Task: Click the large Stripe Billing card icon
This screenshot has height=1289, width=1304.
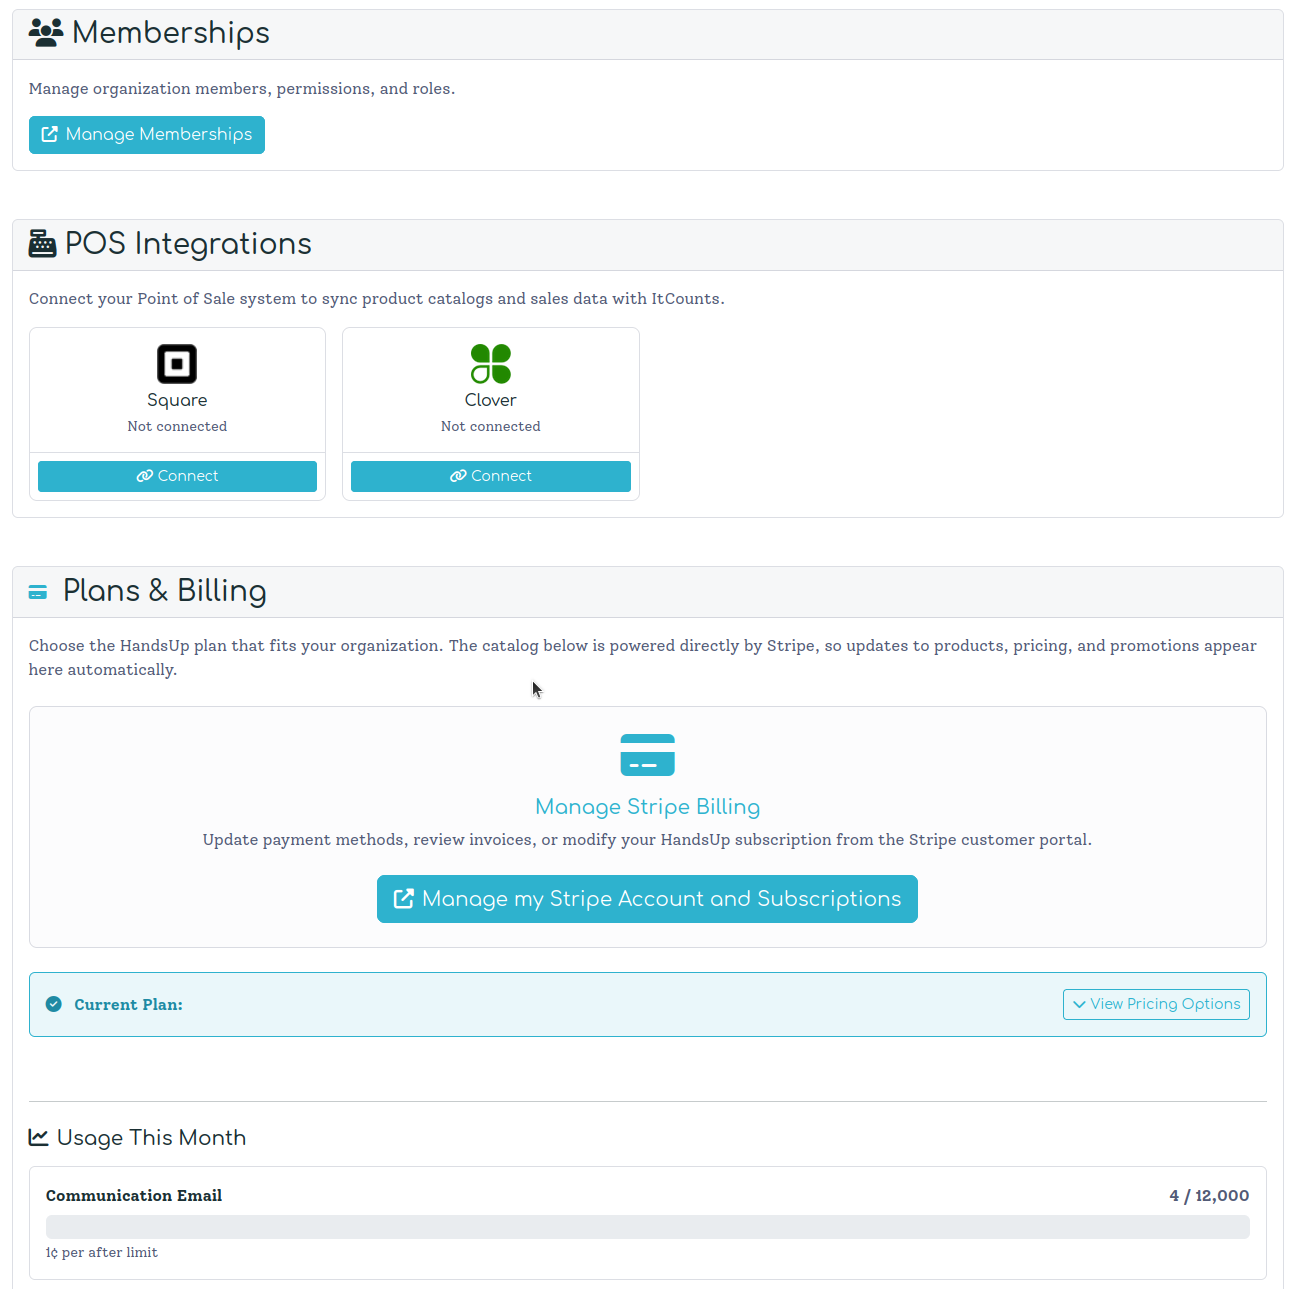Action: pos(647,754)
